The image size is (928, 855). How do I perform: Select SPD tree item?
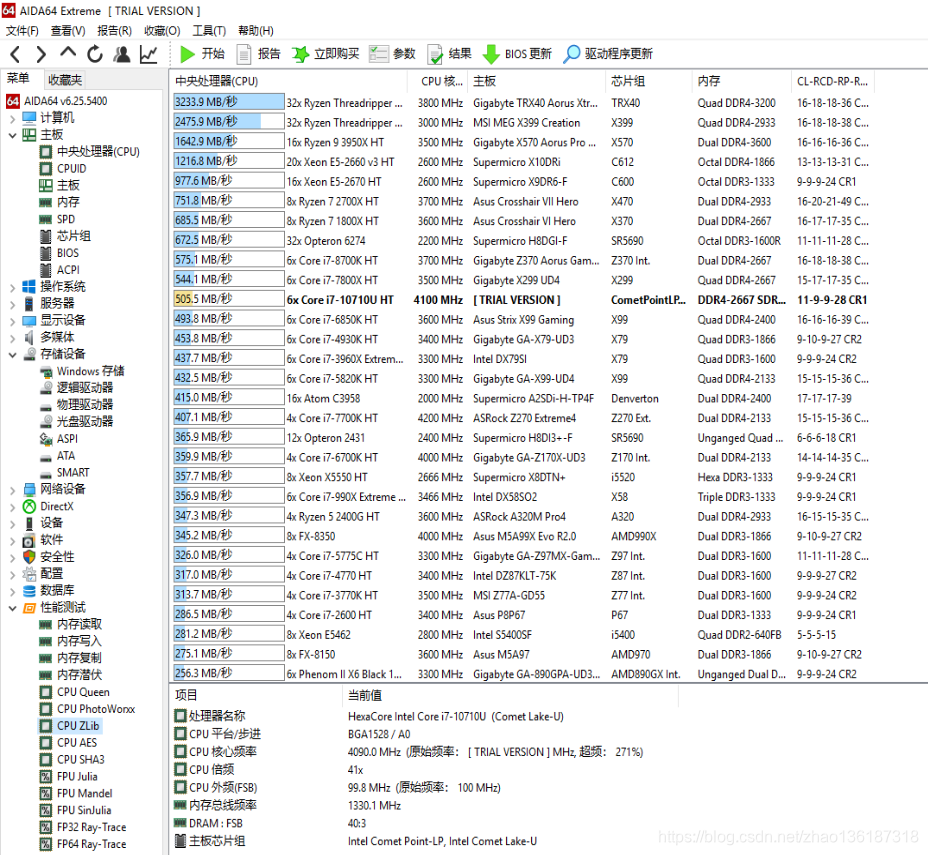pos(57,220)
